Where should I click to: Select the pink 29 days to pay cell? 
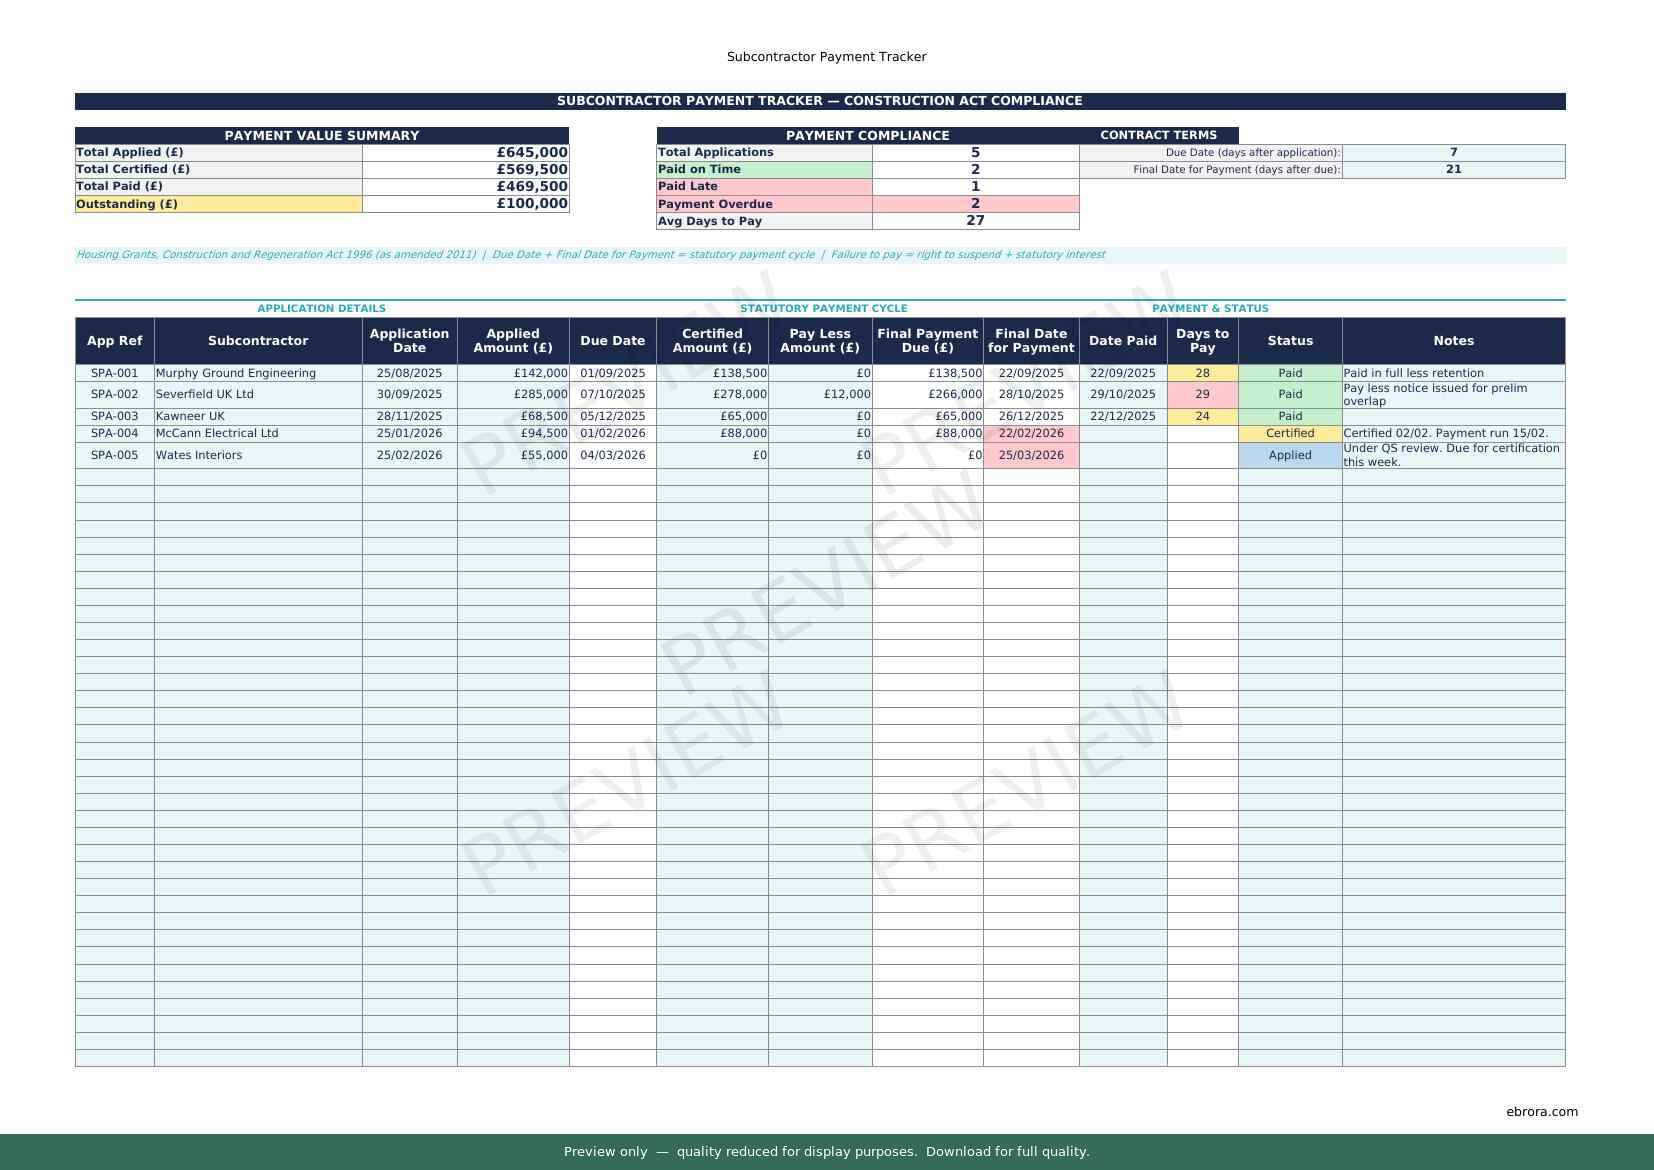1201,394
